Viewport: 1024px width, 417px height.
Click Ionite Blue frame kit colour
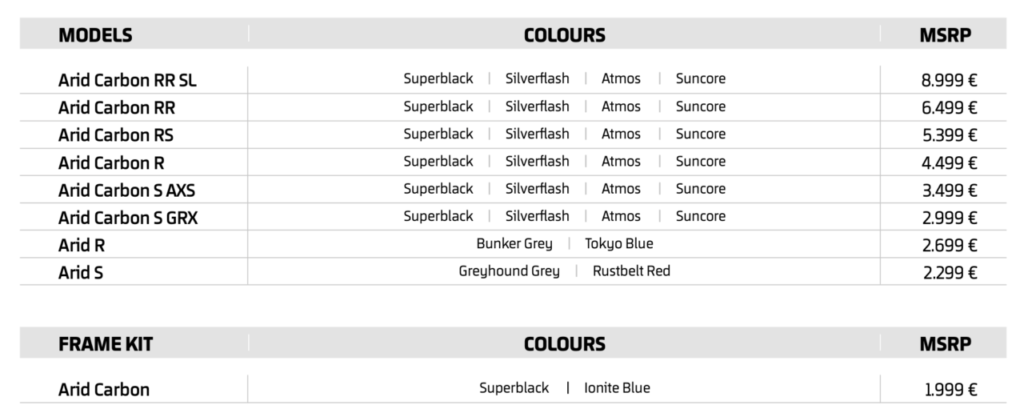[617, 388]
